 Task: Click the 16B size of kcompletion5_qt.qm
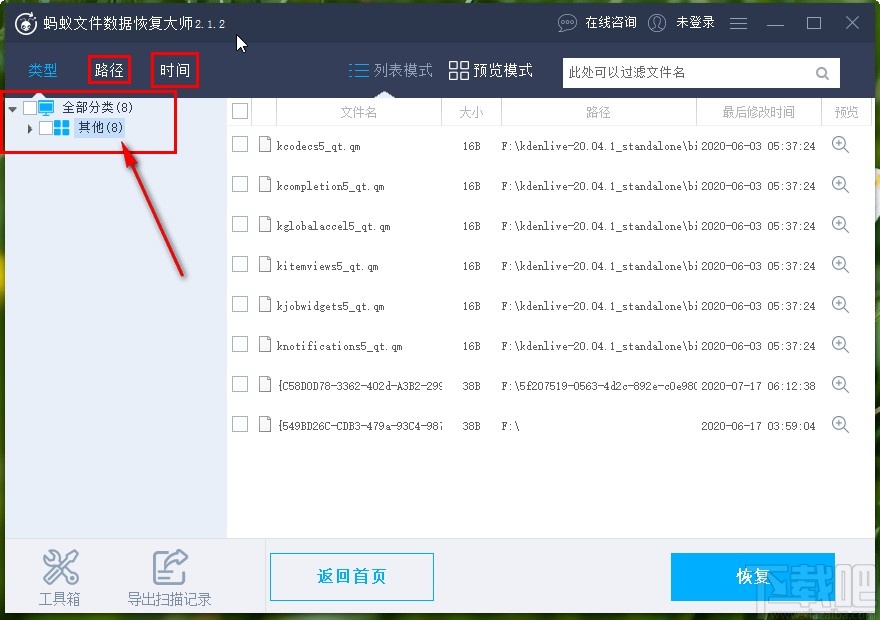[x=471, y=186]
